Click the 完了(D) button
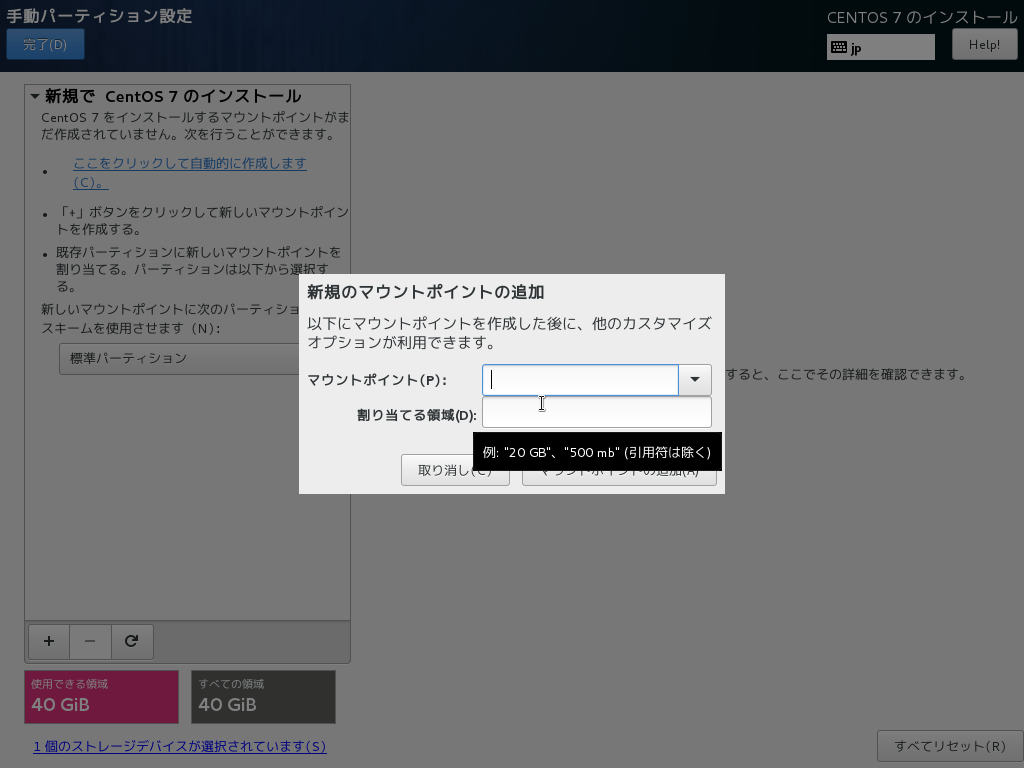 click(45, 44)
